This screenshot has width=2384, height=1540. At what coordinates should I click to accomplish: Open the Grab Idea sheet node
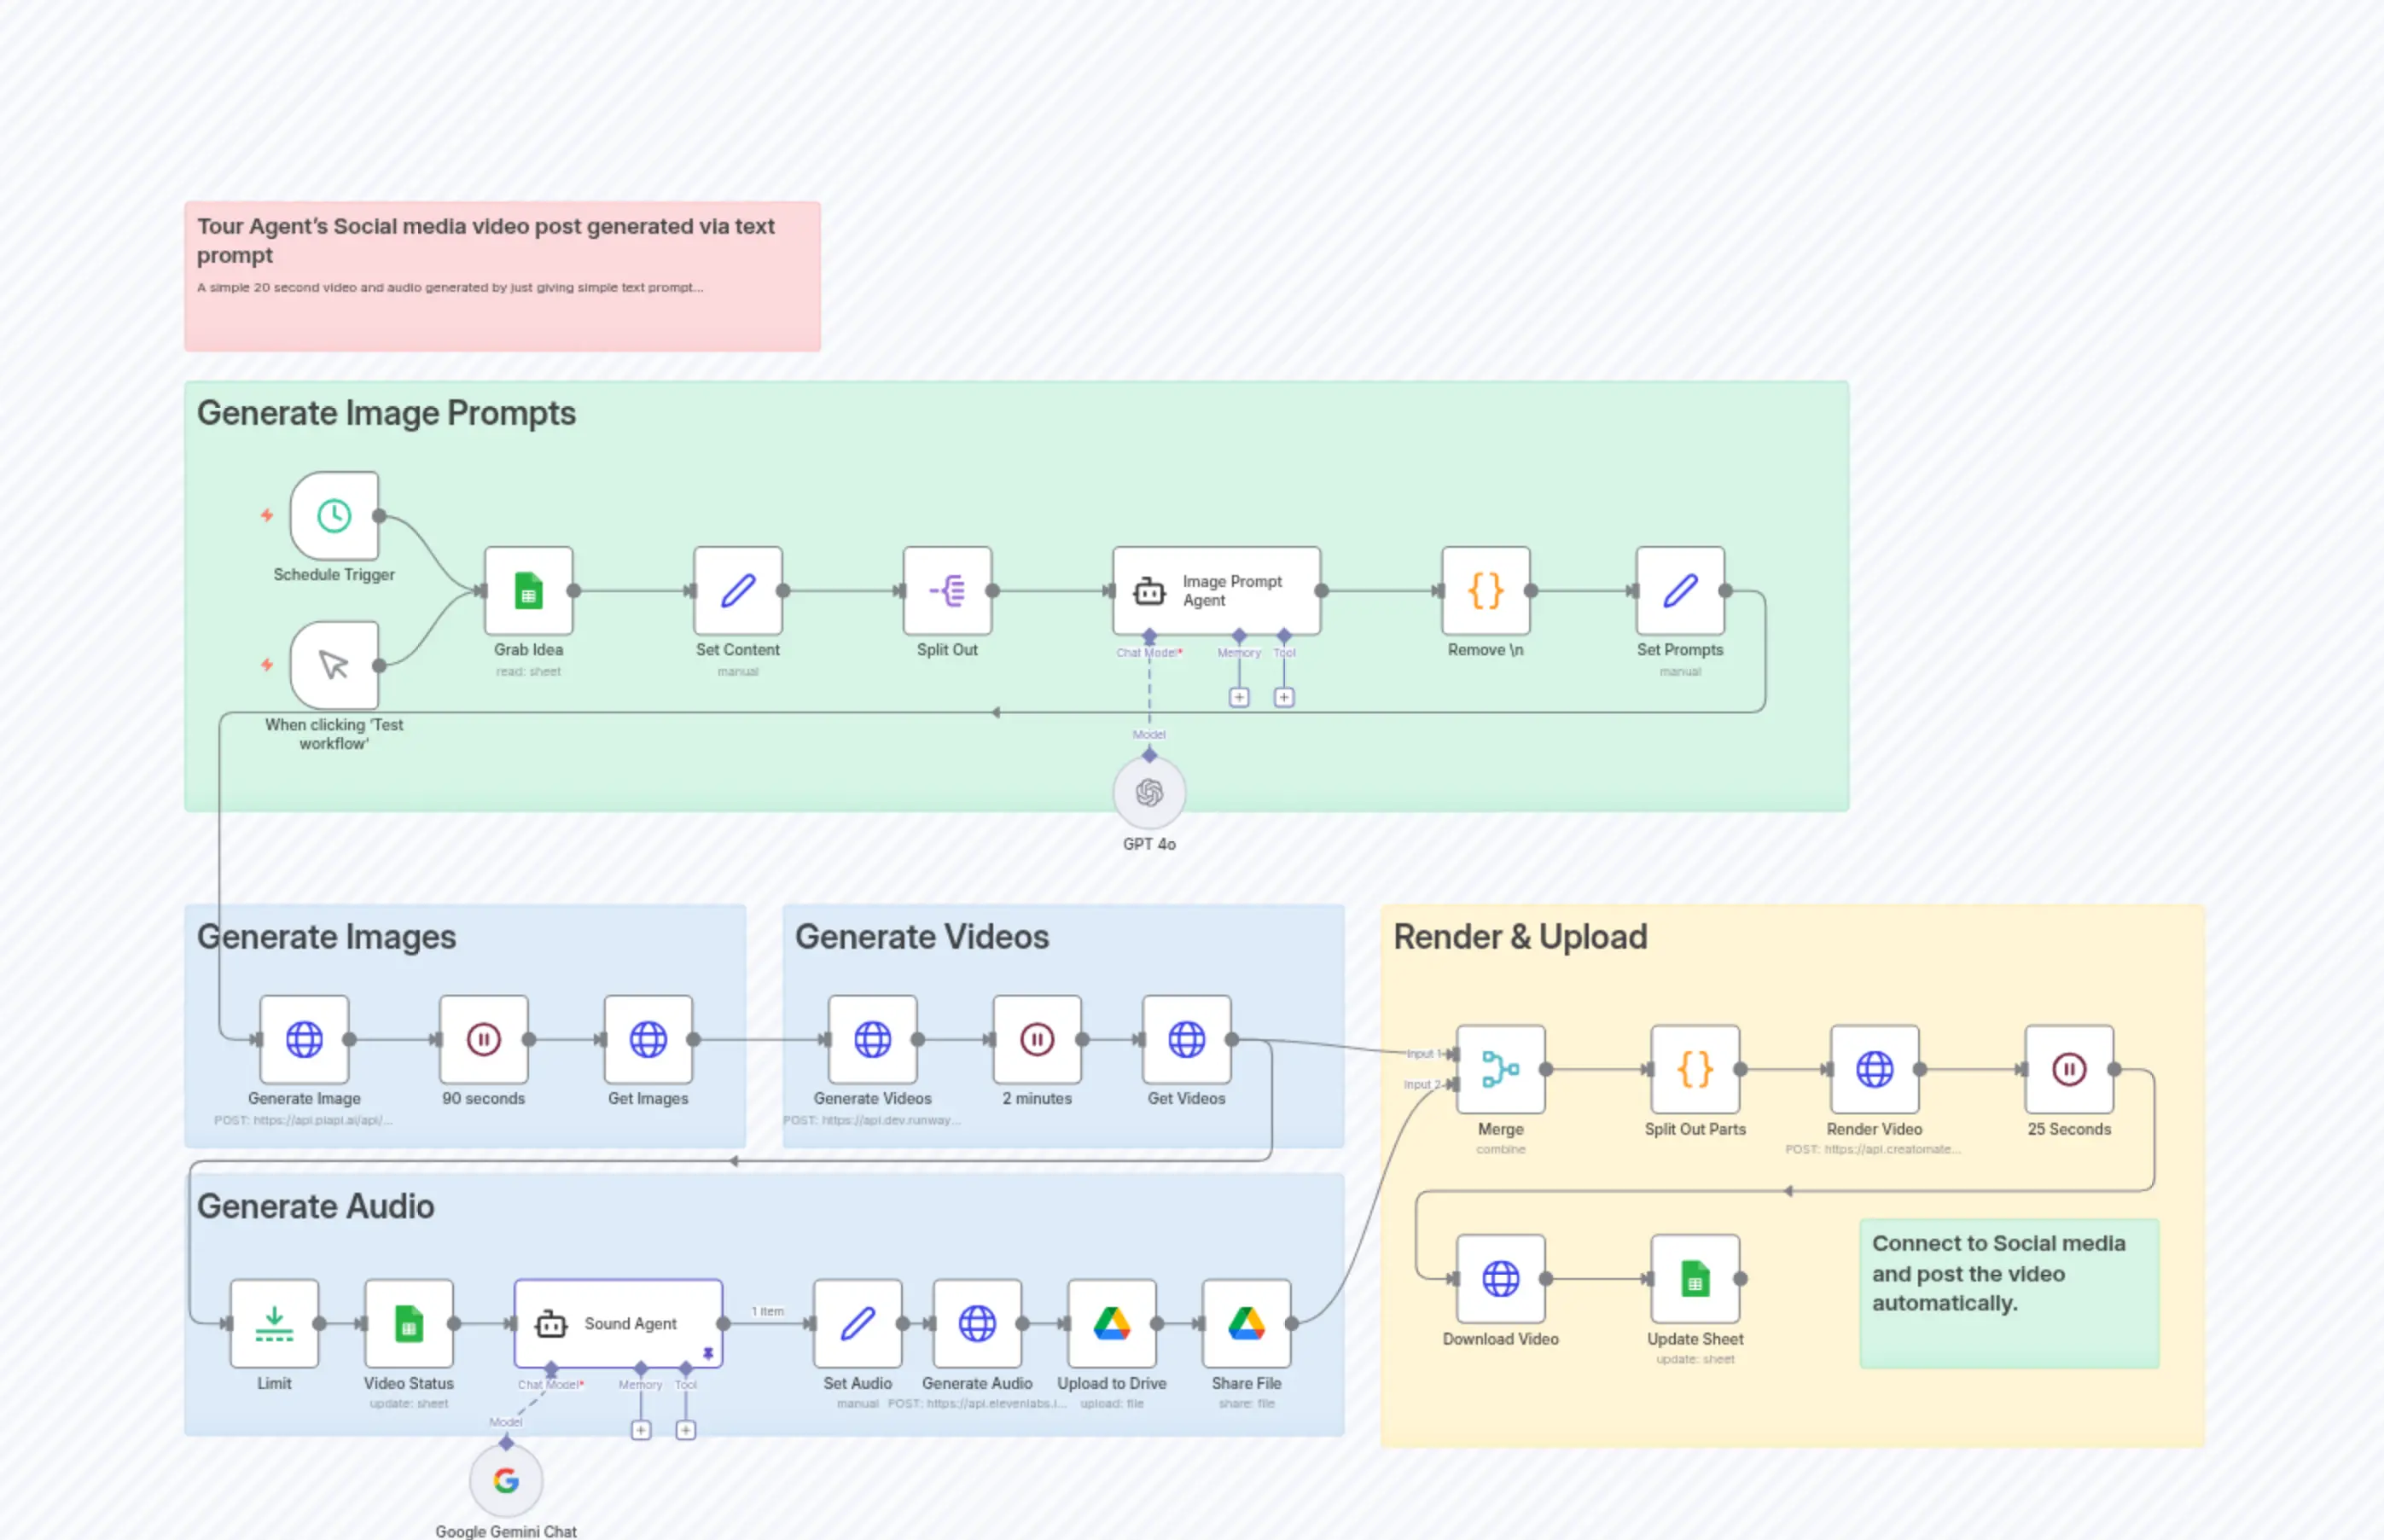pyautogui.click(x=528, y=591)
